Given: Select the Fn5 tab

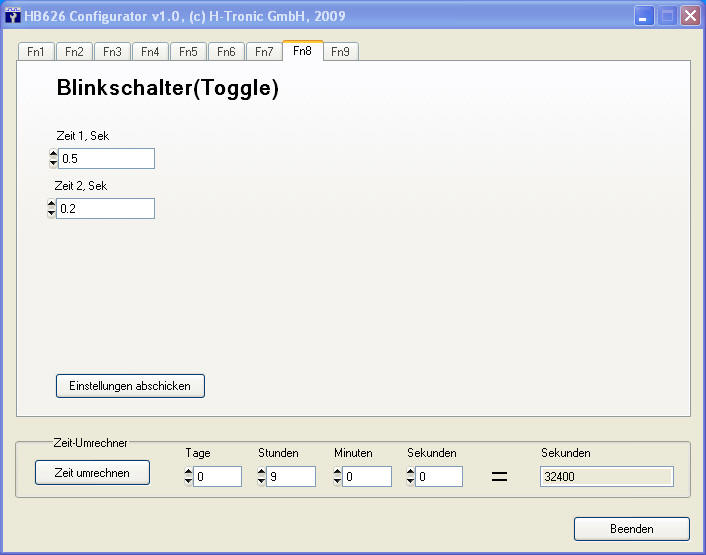Looking at the screenshot, I should pos(188,52).
